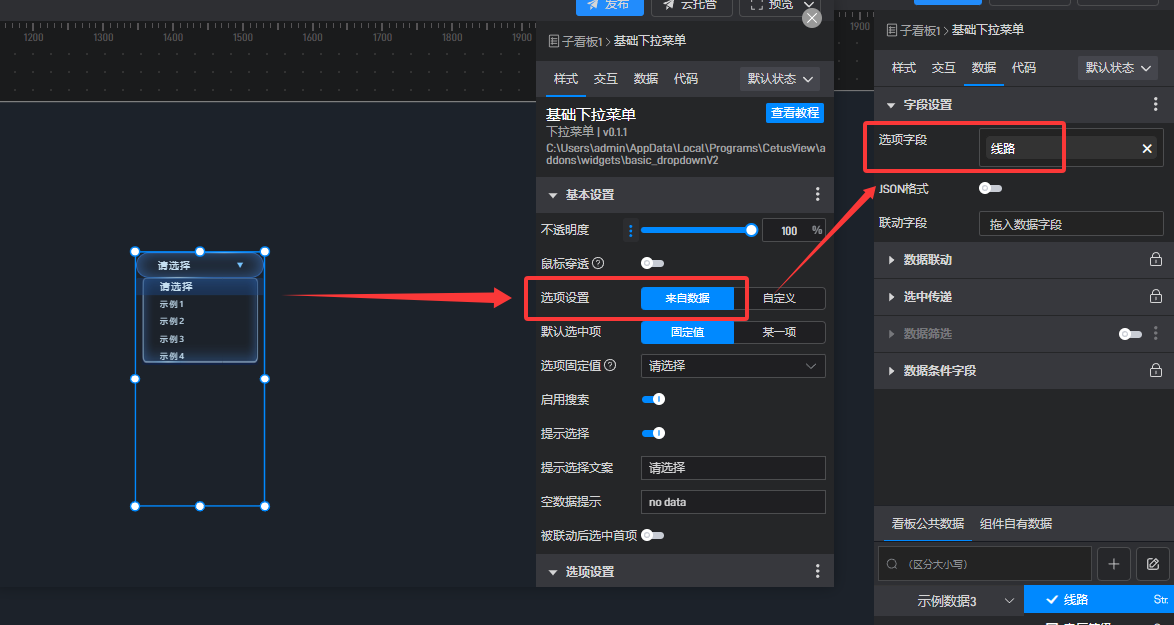Open the 示例数据3 dataset dropdown
This screenshot has width=1174, height=625.
pyautogui.click(x=947, y=601)
